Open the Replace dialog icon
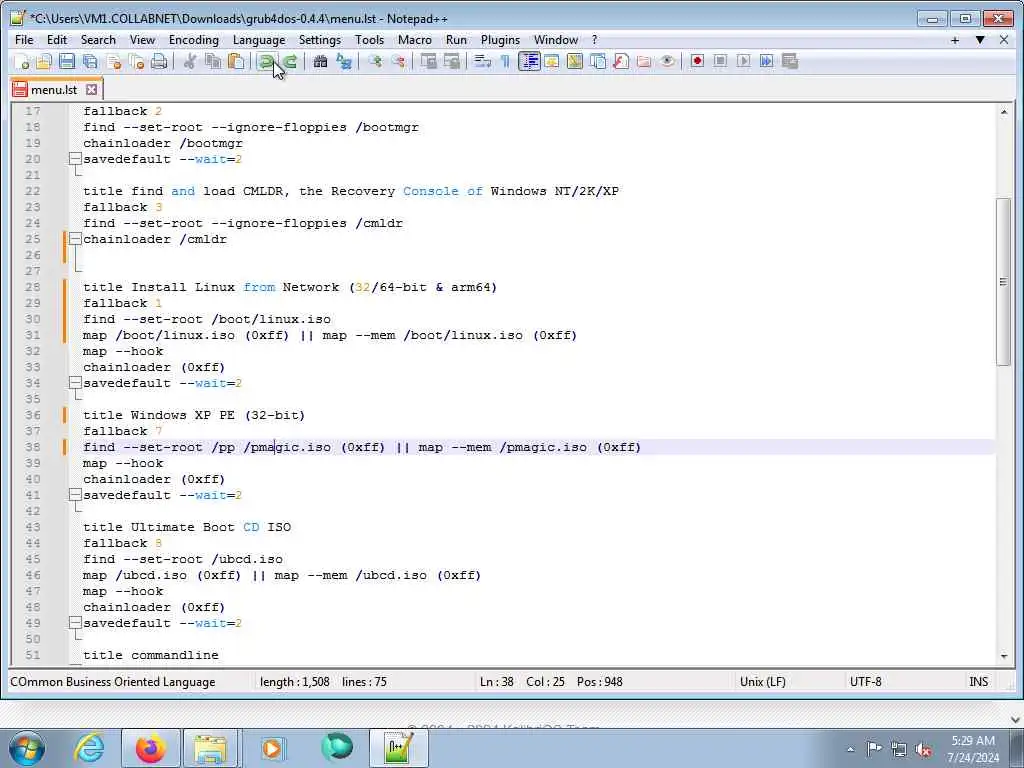This screenshot has width=1024, height=768. click(x=344, y=61)
